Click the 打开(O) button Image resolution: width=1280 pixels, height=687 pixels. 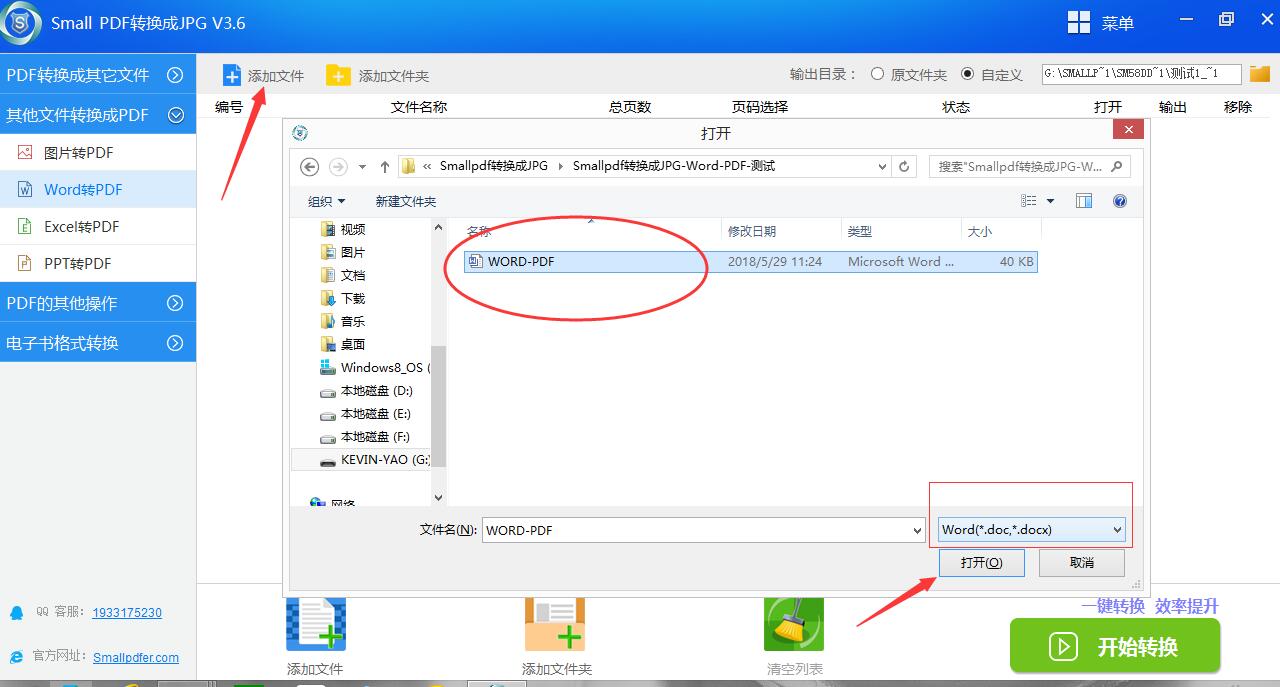point(982,563)
